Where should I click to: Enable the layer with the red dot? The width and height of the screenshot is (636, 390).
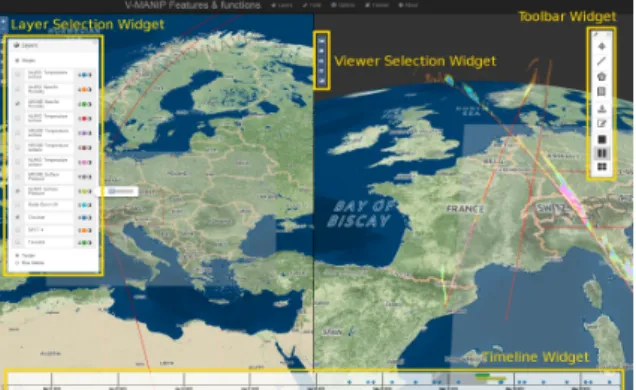pyautogui.click(x=17, y=118)
